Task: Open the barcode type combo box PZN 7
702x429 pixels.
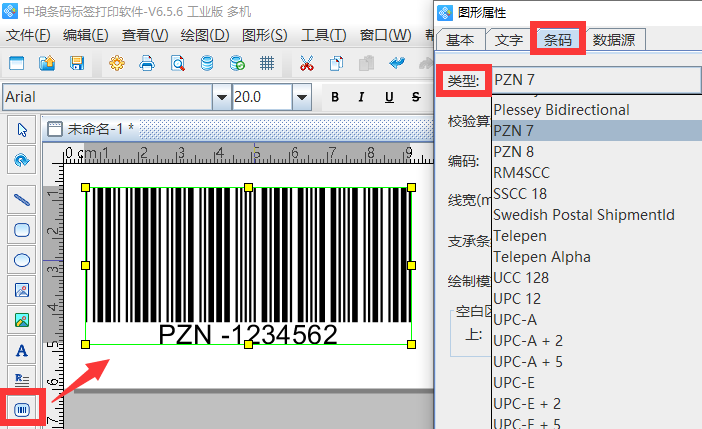Action: 596,80
